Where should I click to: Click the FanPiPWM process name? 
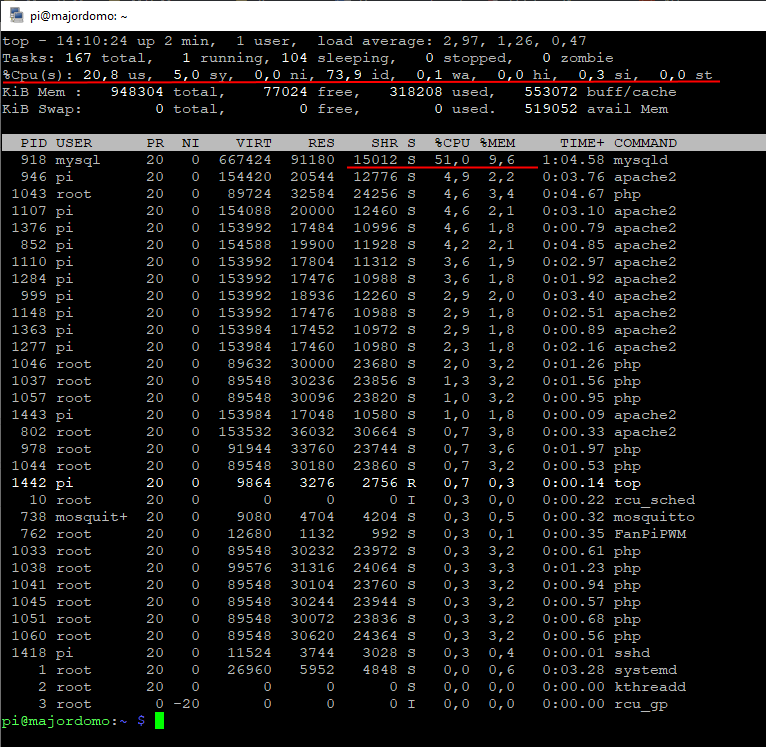(648, 534)
